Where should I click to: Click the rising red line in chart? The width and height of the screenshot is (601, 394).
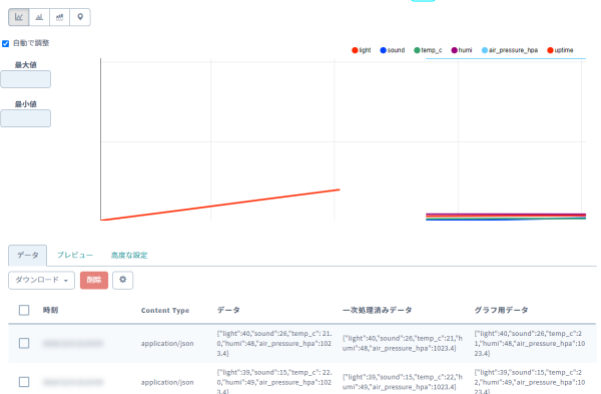coord(220,205)
